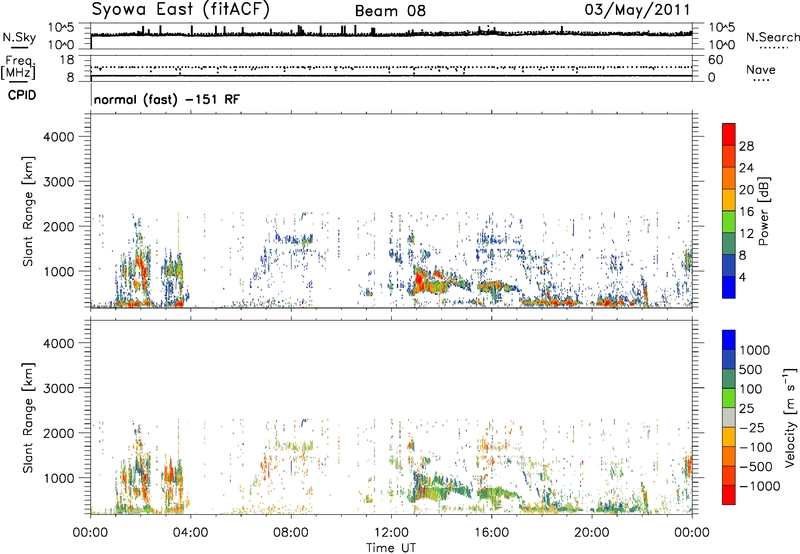
Task: Click the "Beam 08" label
Action: pyautogui.click(x=390, y=11)
